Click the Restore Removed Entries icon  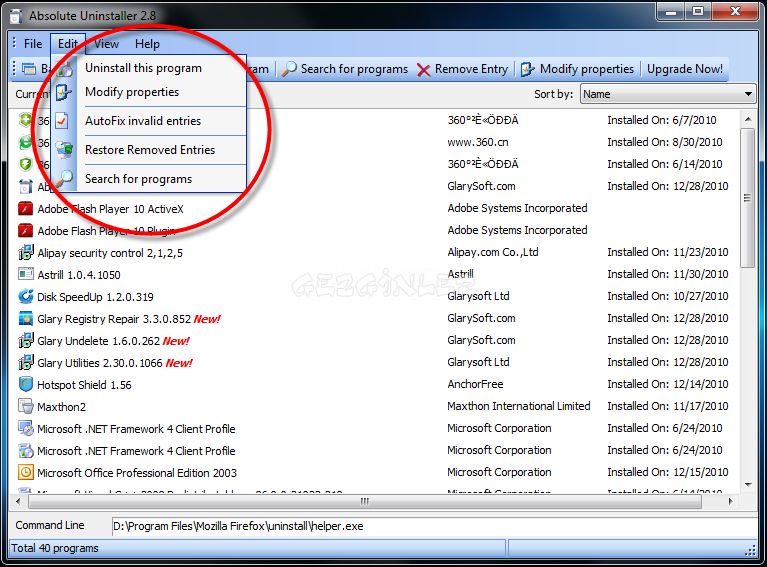coord(64,150)
